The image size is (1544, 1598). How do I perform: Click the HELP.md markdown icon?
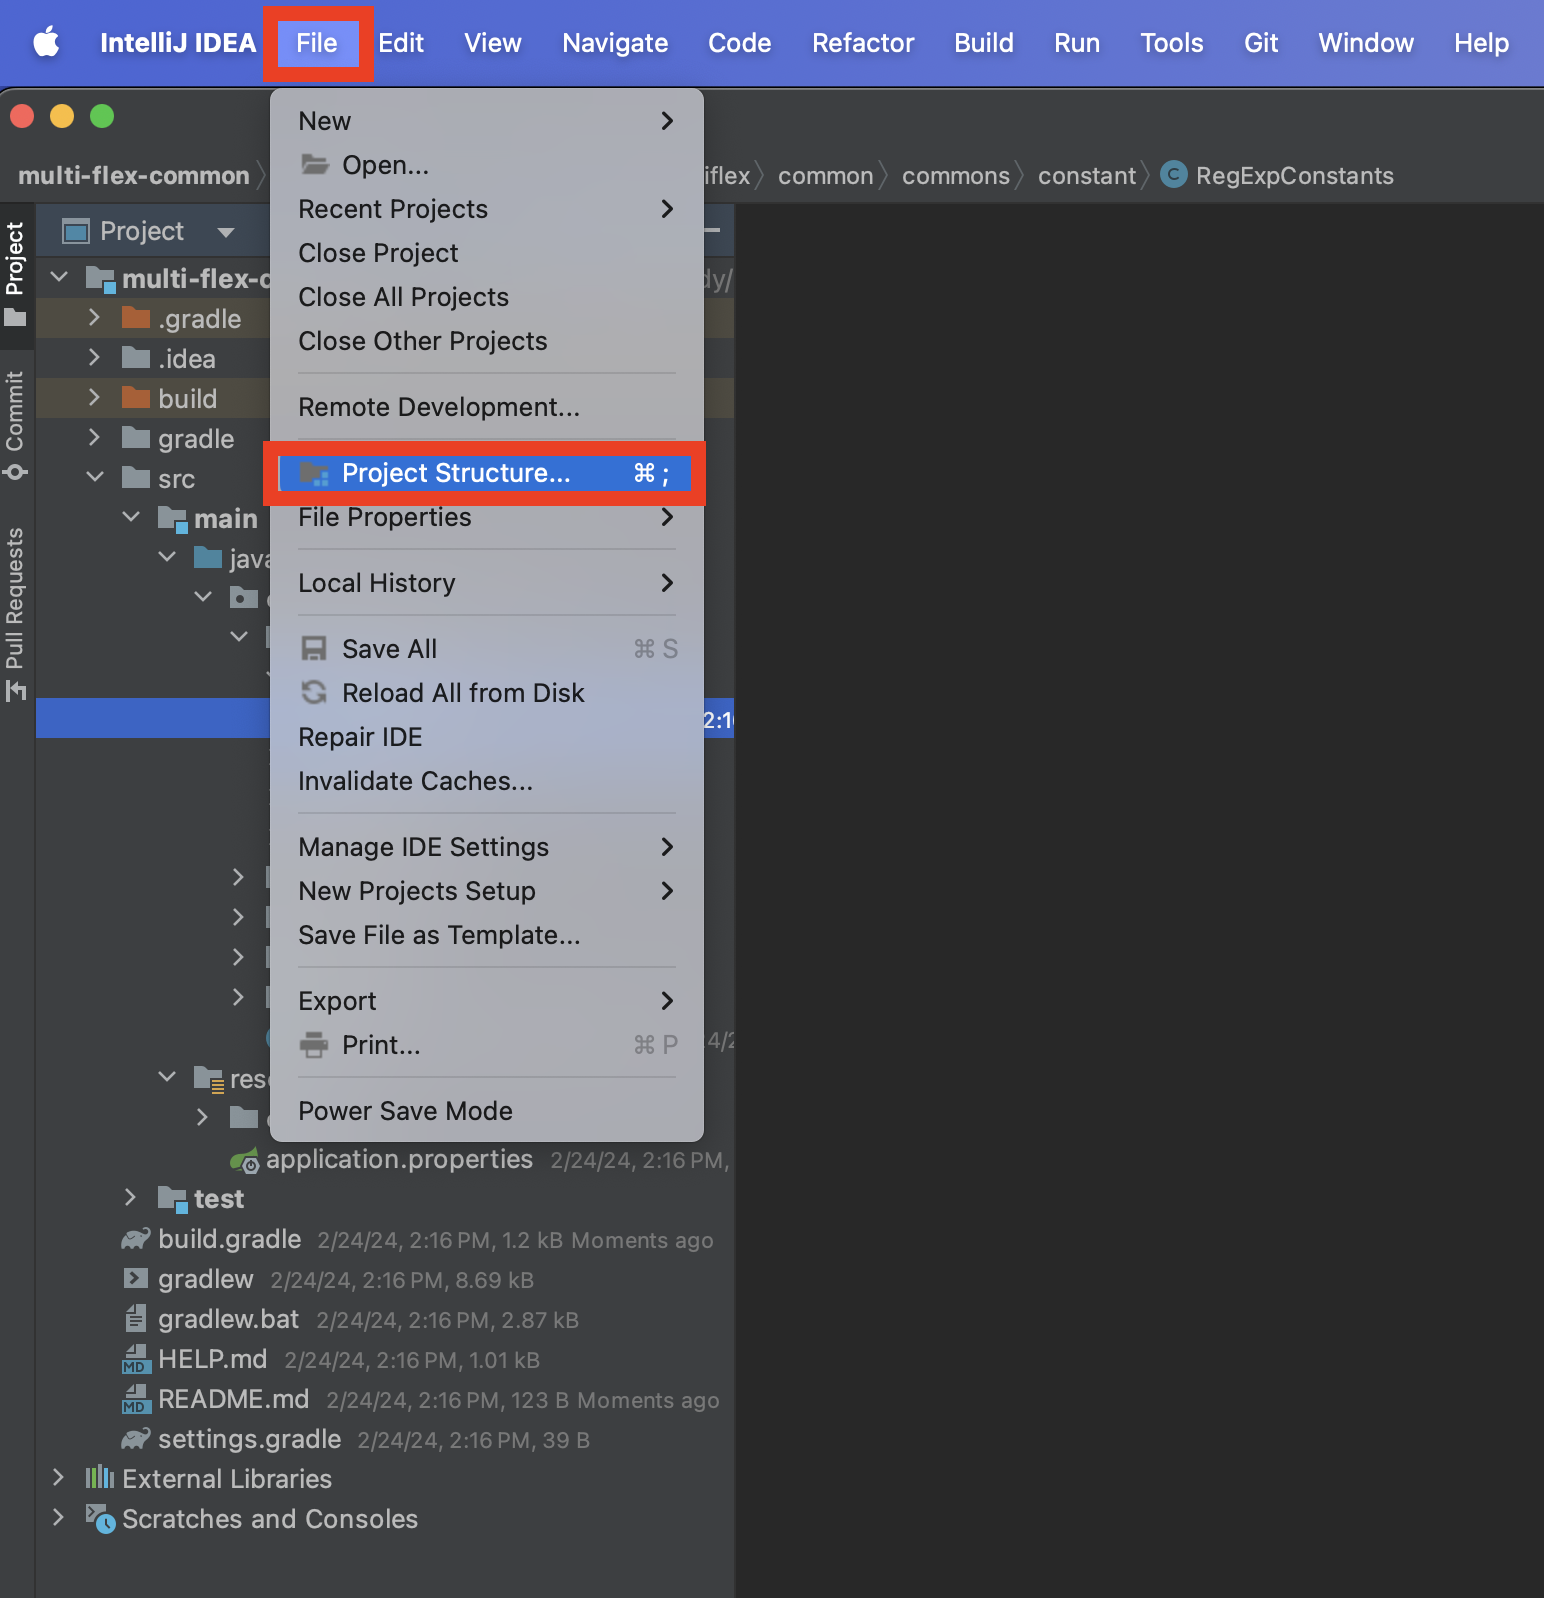135,1359
